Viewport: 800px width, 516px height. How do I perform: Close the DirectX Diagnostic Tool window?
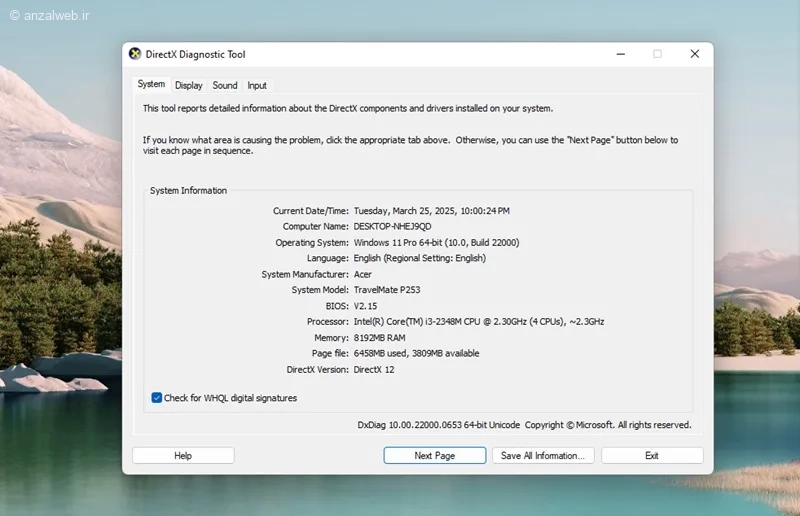[694, 54]
